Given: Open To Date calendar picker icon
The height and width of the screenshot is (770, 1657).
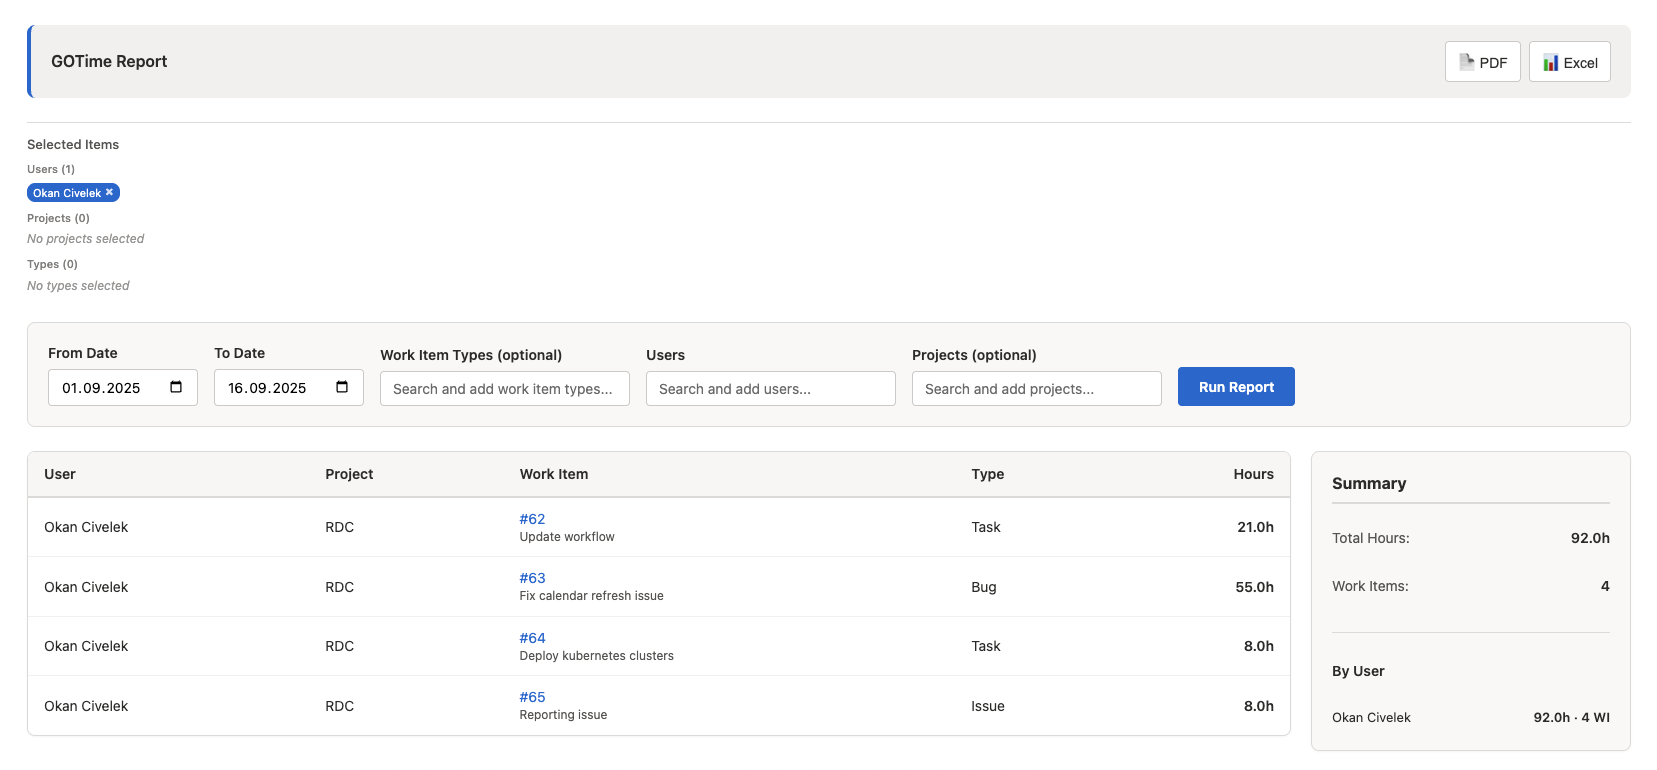Looking at the screenshot, I should tap(342, 387).
